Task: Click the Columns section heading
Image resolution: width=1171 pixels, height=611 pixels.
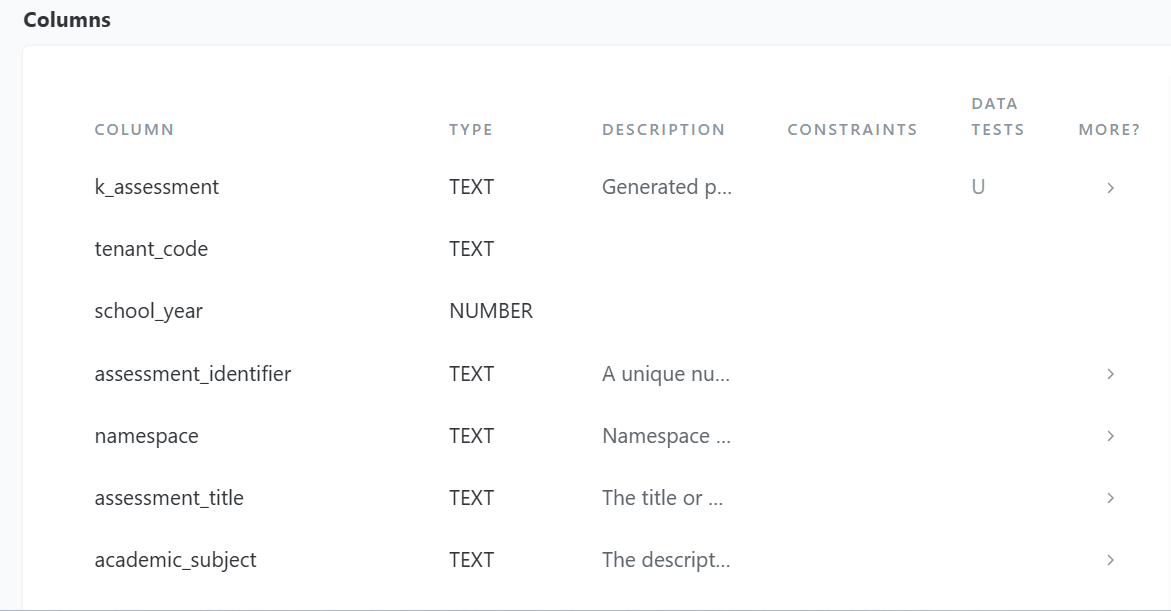Action: click(x=66, y=19)
